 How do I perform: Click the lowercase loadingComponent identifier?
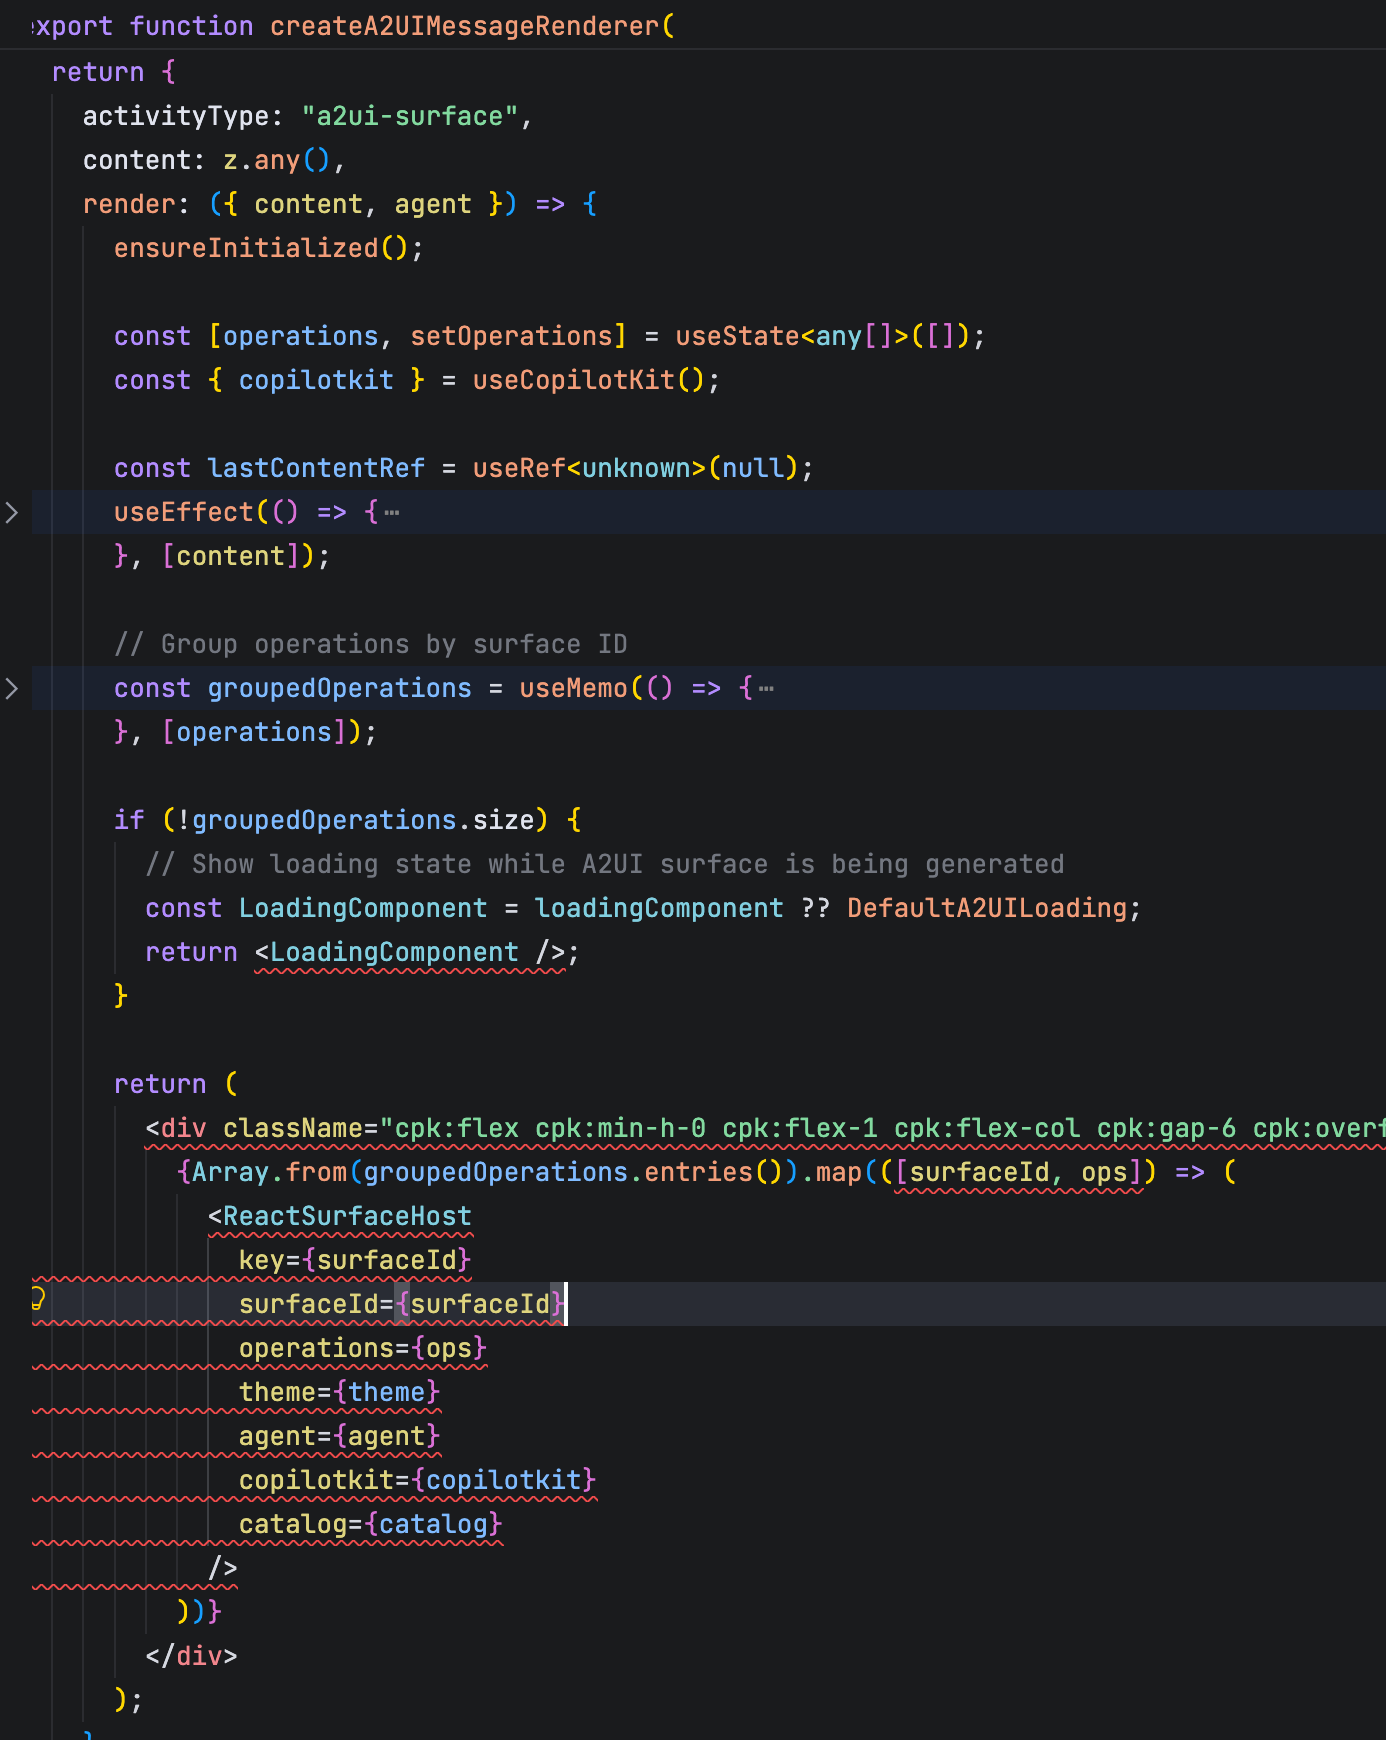[660, 909]
